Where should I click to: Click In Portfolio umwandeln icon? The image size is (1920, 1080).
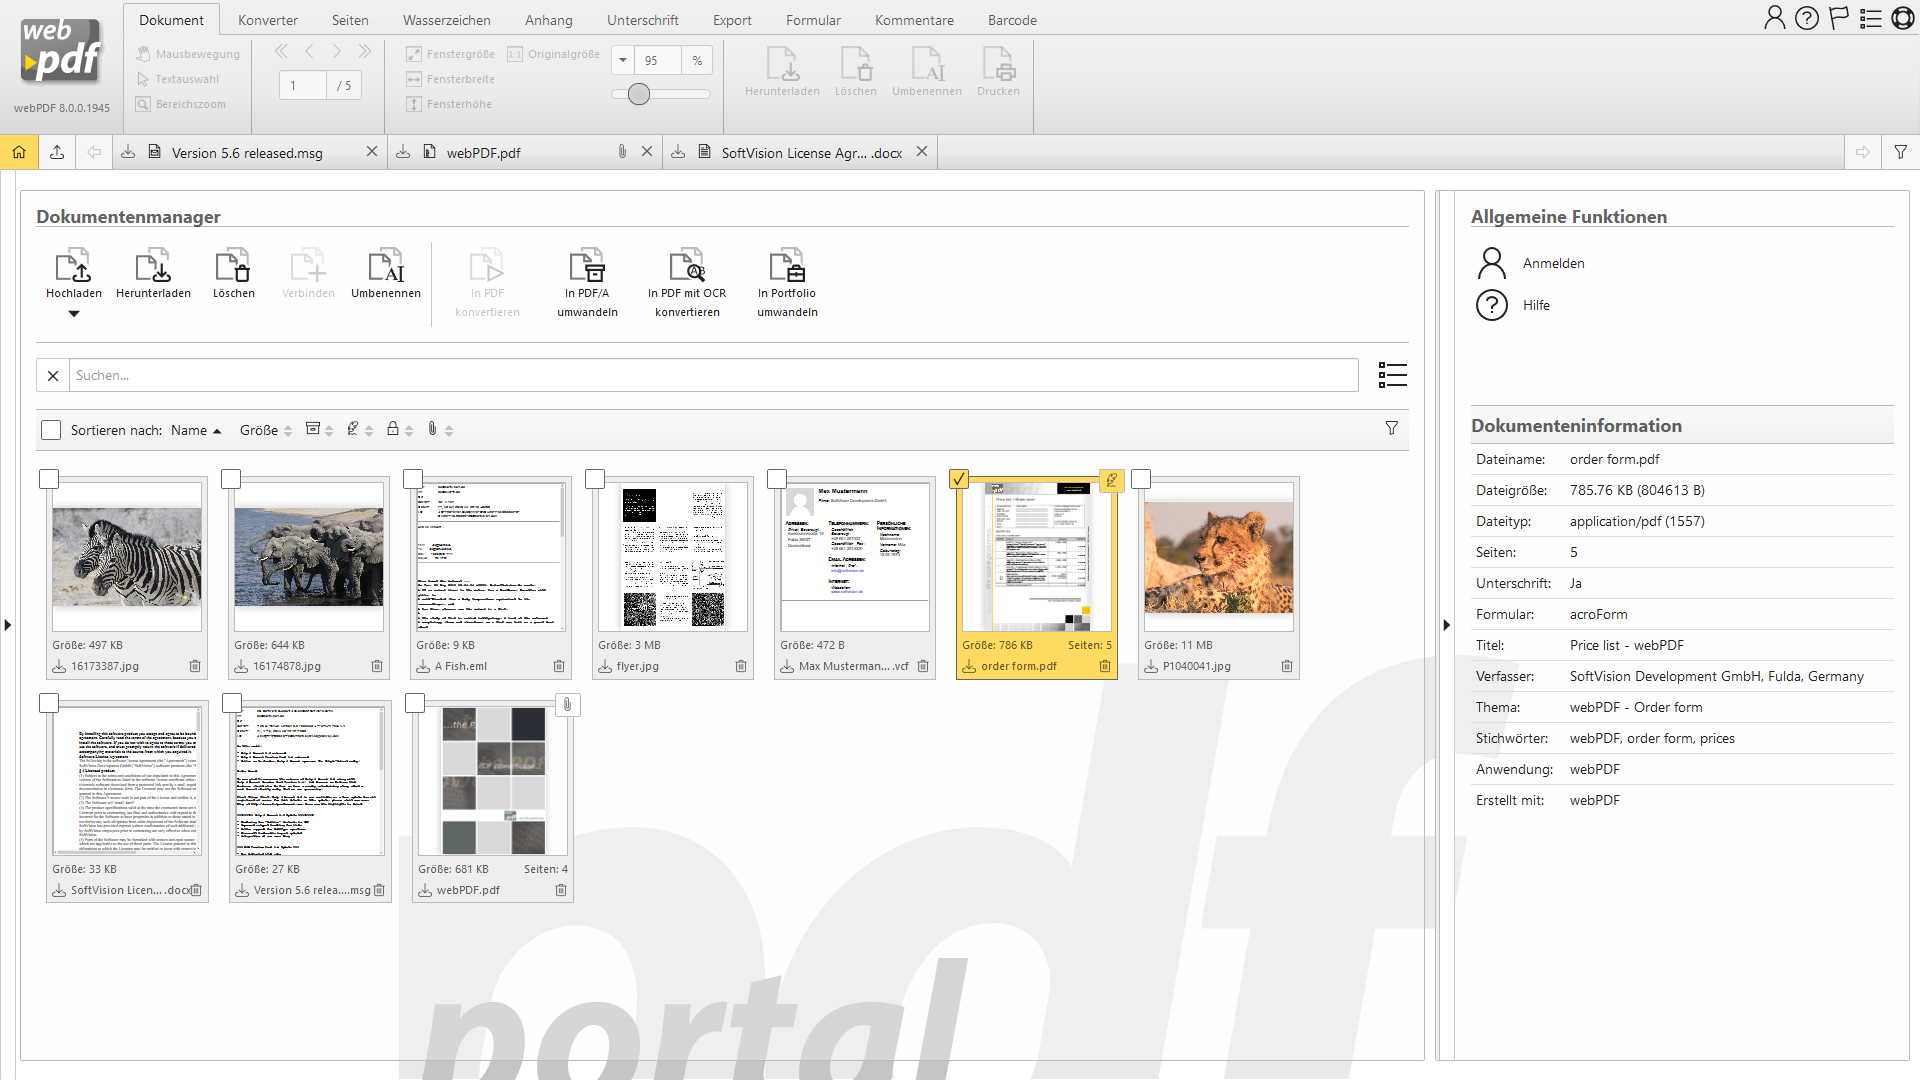pyautogui.click(x=787, y=267)
